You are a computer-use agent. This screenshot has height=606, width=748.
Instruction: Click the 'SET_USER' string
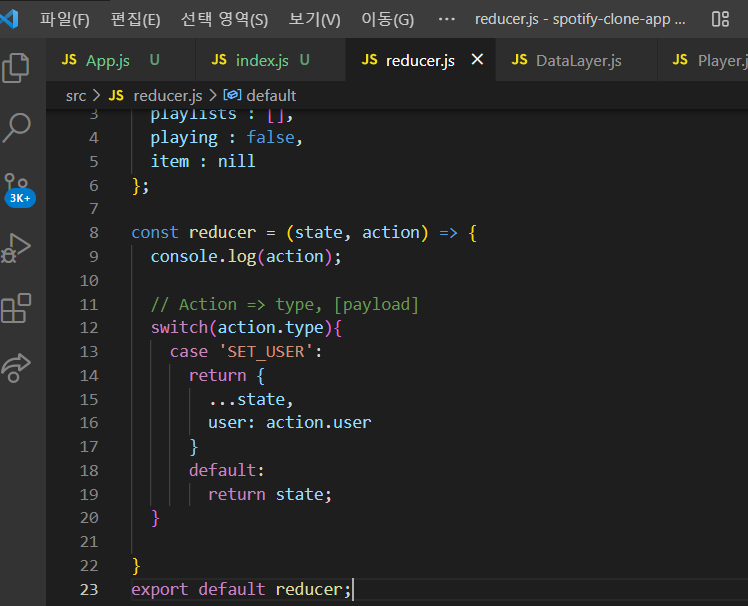[266, 352]
